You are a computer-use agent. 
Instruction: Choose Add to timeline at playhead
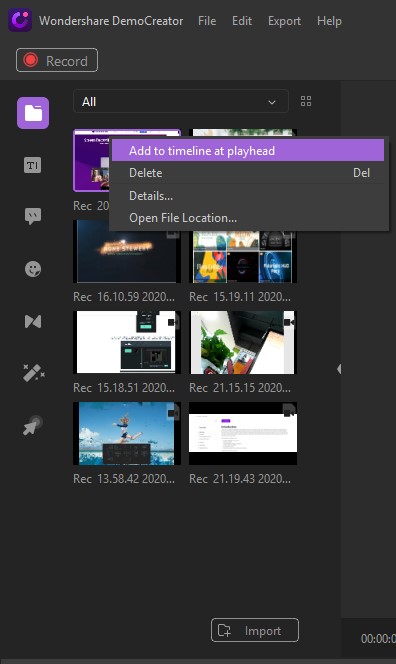click(x=248, y=151)
